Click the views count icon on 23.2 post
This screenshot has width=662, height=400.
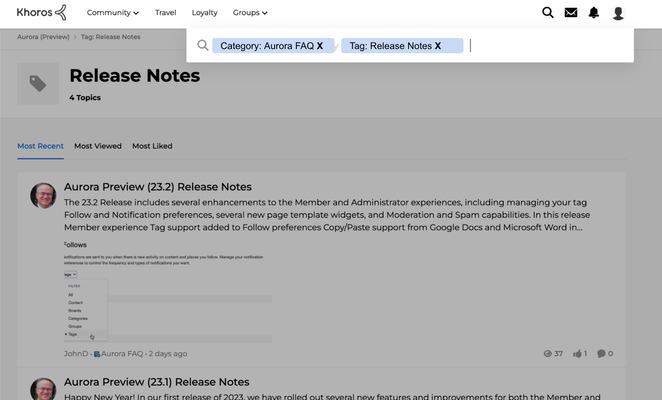coord(548,354)
